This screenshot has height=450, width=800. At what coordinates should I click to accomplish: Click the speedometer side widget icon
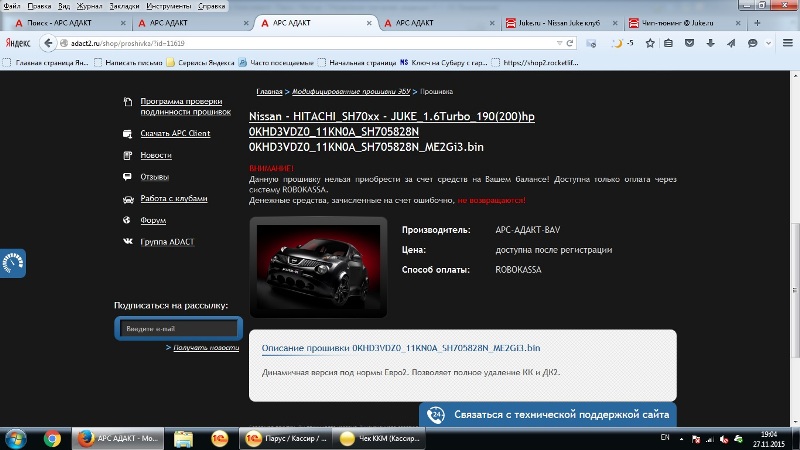pos(12,263)
